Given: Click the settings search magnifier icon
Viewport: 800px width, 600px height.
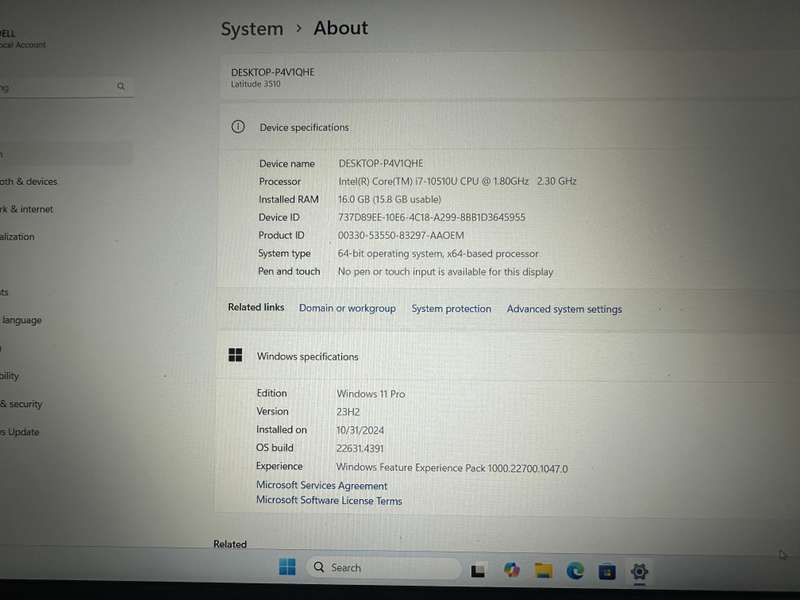Looking at the screenshot, I should click(121, 86).
